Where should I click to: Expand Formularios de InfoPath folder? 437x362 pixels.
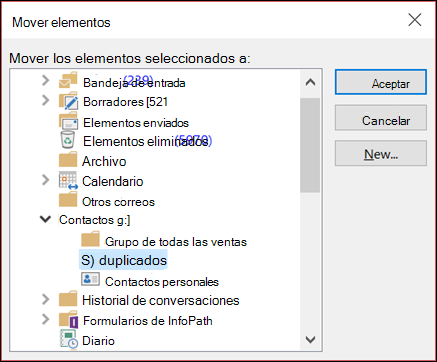coord(46,319)
